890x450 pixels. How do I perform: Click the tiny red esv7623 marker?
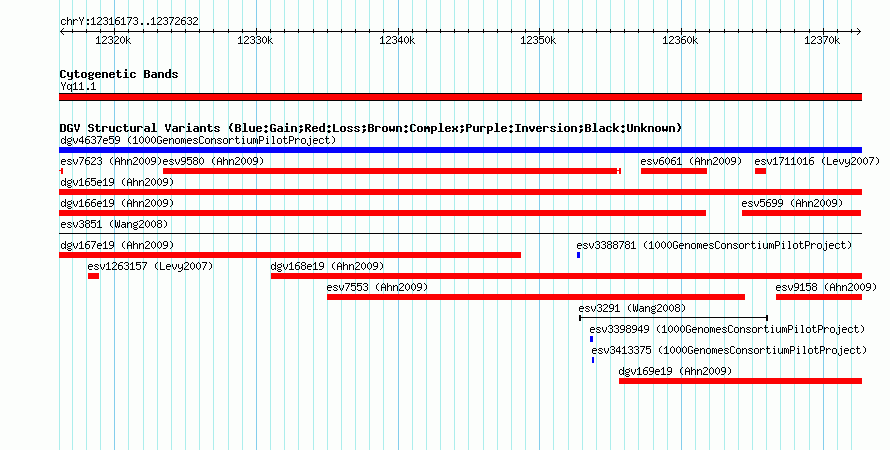[x=61, y=171]
